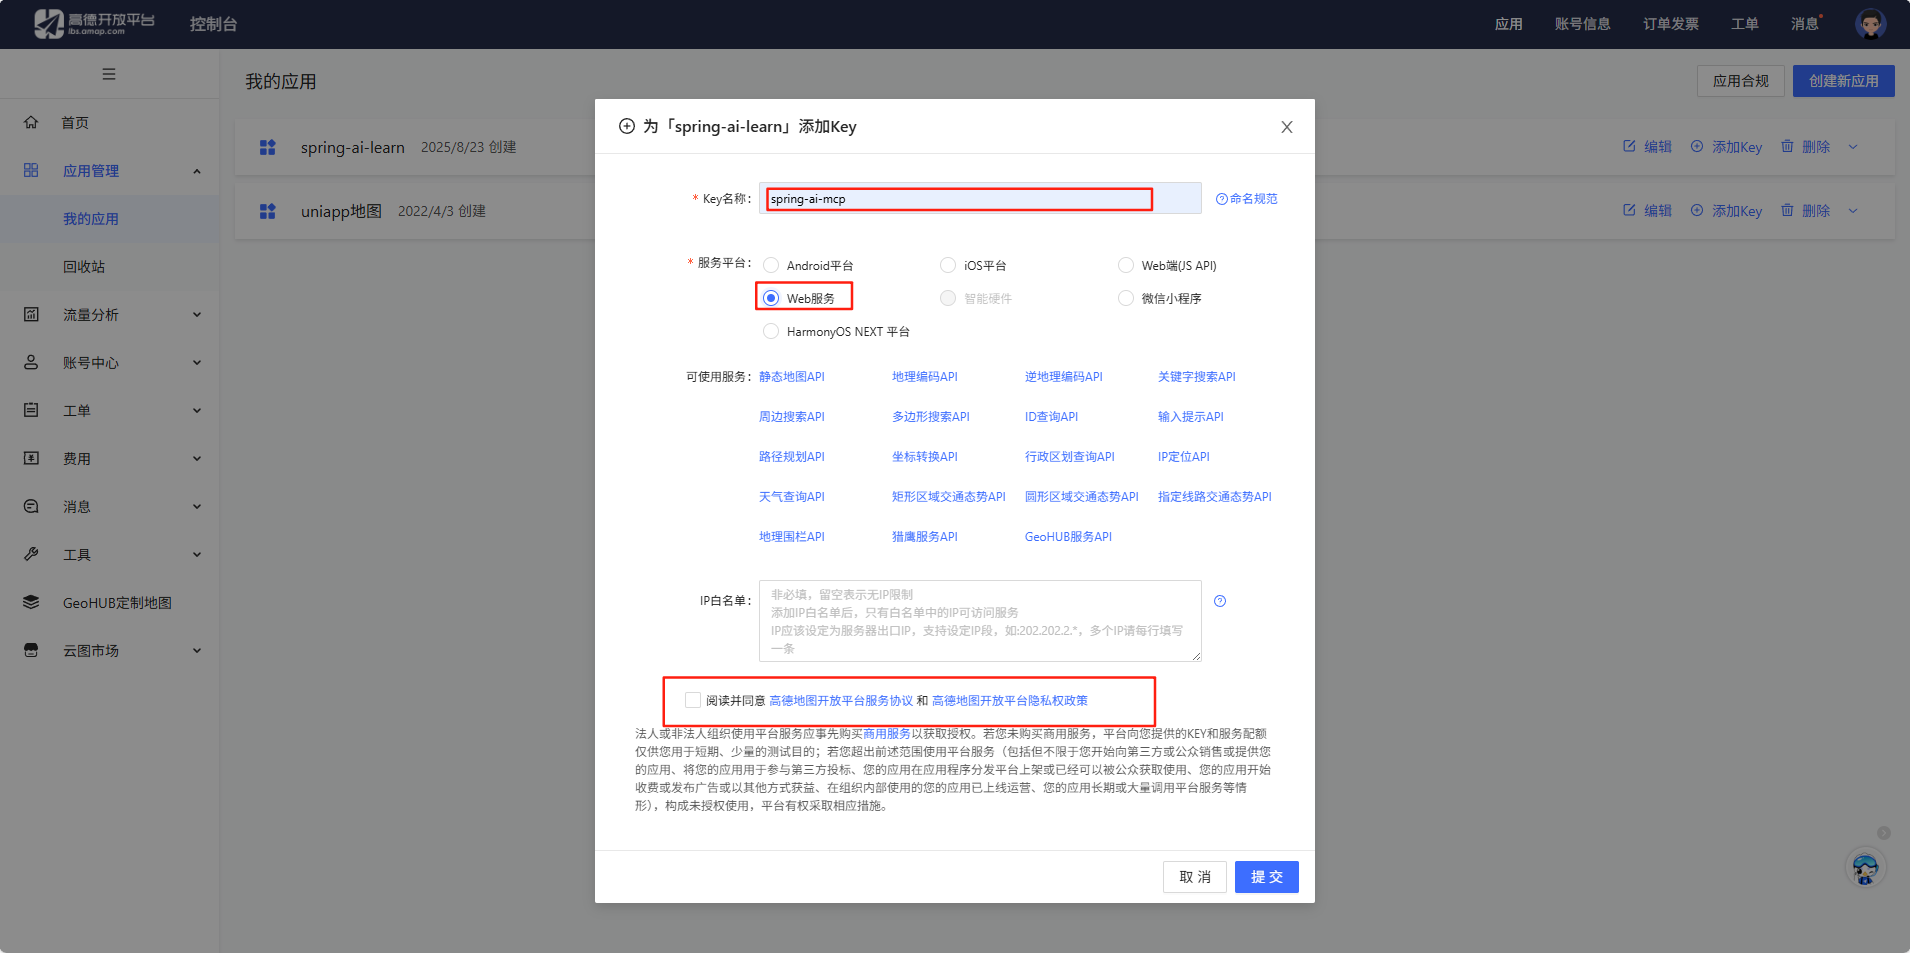Click the GeoHUB定制地图 layers icon
This screenshot has height=953, width=1910.
(x=31, y=602)
